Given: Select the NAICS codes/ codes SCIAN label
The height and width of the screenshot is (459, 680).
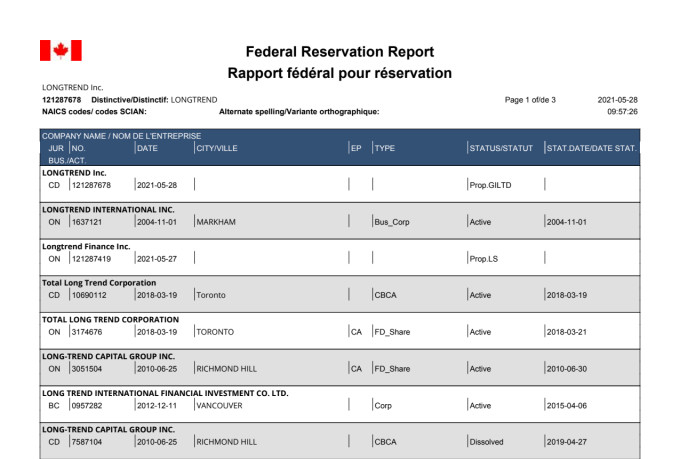Looking at the screenshot, I should (x=88, y=112).
